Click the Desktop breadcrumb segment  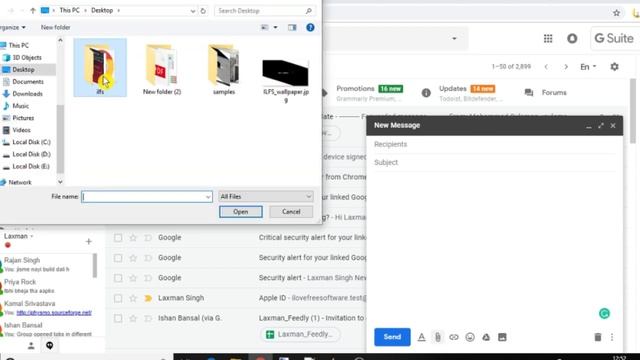[x=102, y=10]
